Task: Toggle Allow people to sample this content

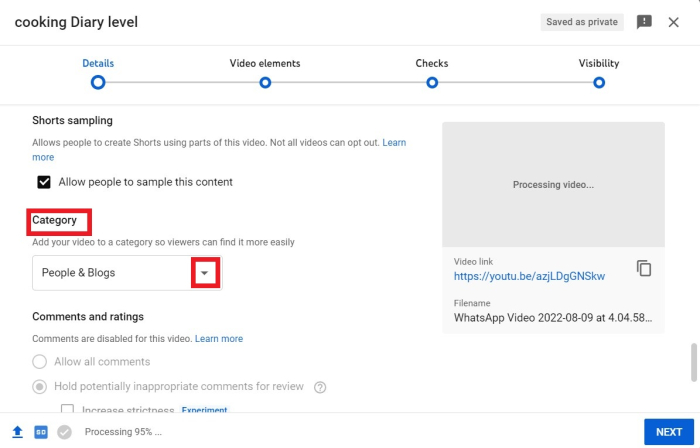Action: tap(44, 182)
